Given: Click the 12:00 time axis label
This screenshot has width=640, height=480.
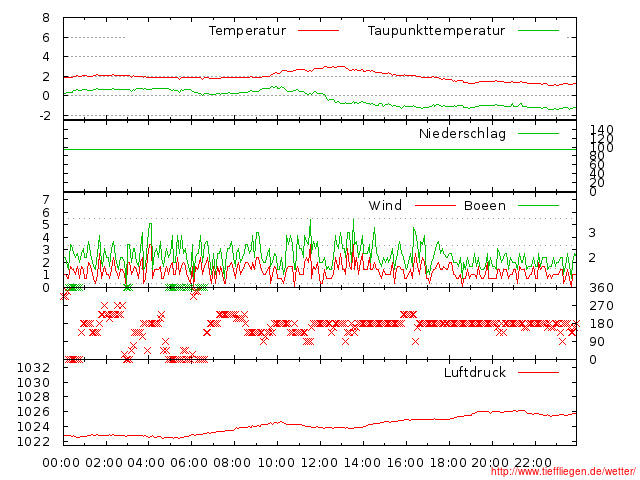Looking at the screenshot, I should tap(320, 462).
